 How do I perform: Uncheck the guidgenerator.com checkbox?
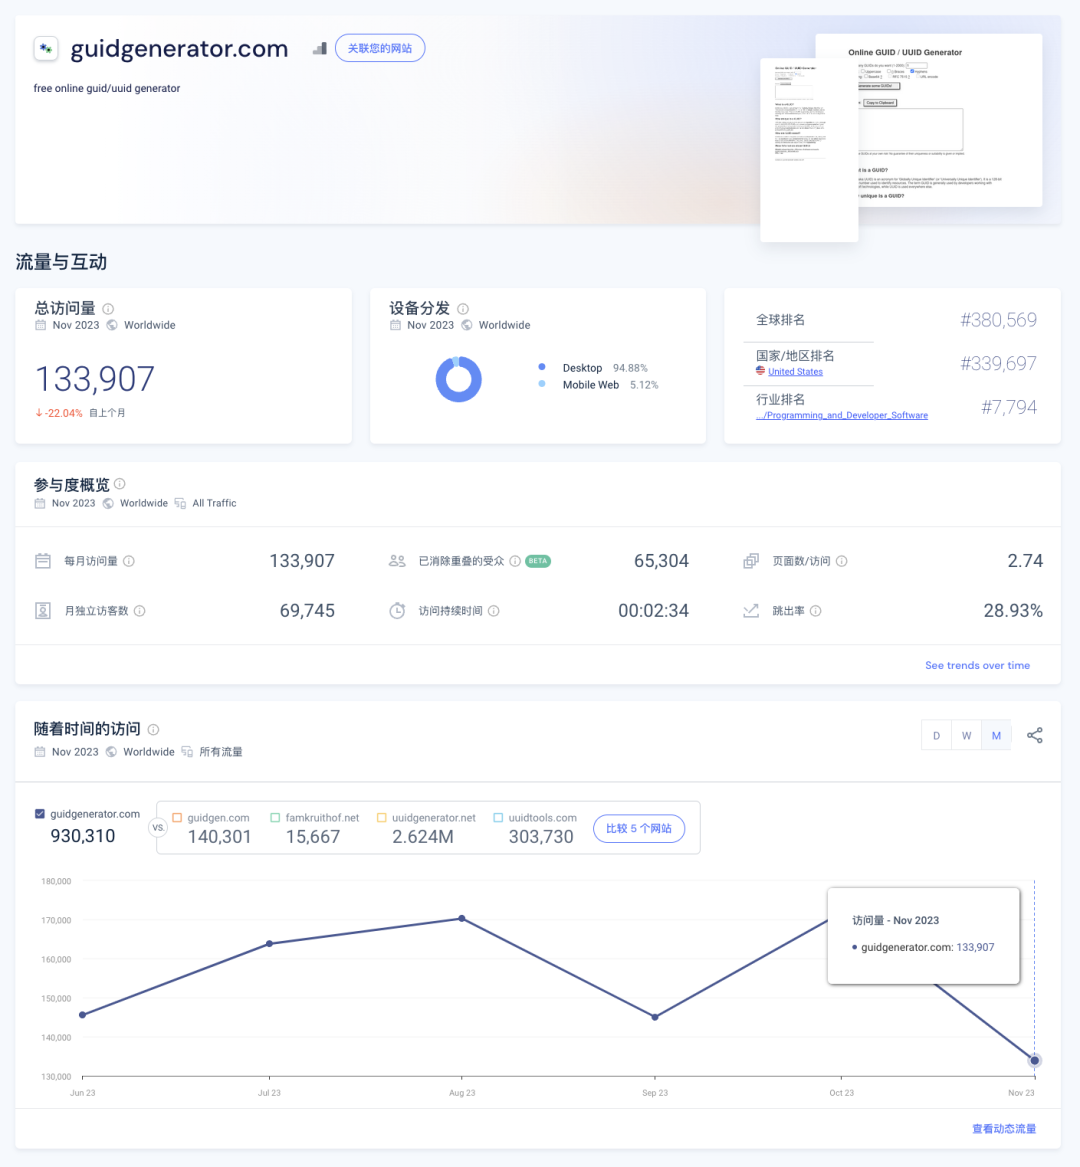[40, 814]
